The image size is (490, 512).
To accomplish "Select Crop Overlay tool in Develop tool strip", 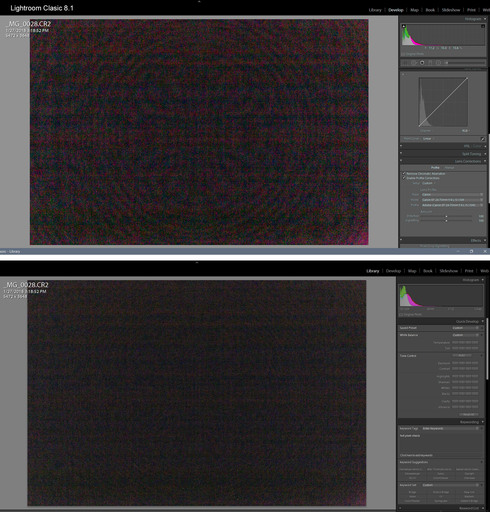I will (x=406, y=63).
